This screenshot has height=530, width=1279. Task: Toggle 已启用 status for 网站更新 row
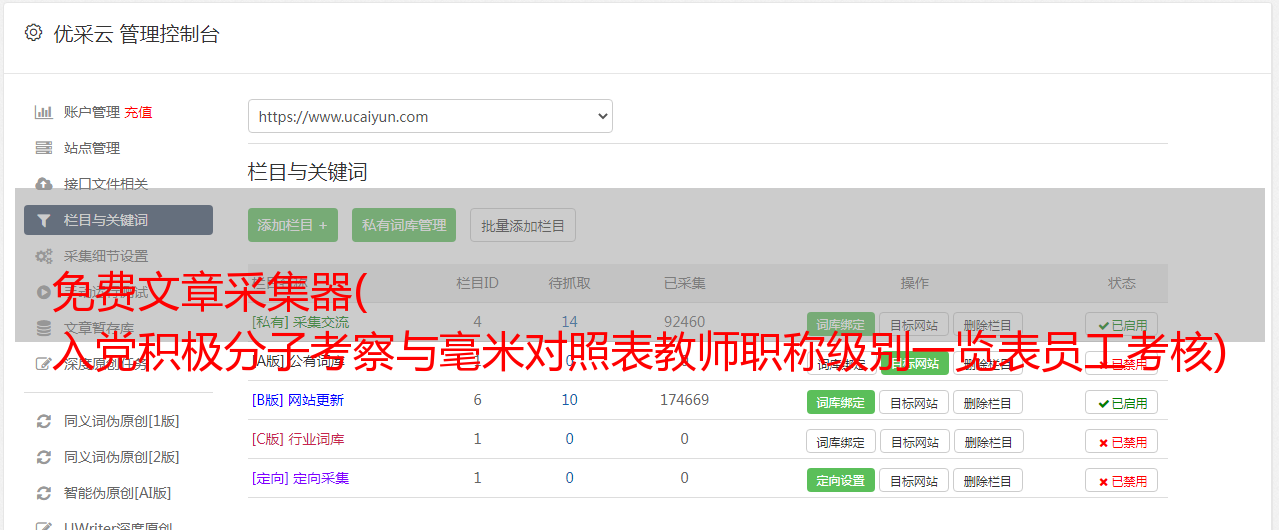tap(1121, 402)
